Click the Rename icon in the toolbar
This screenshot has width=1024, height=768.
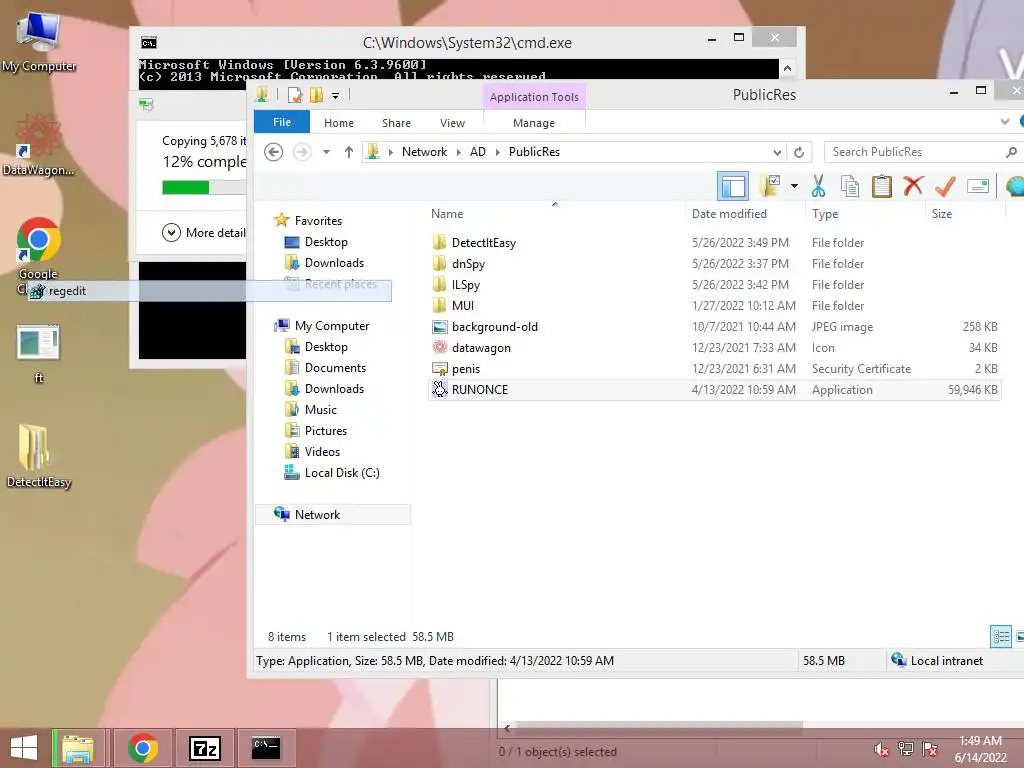978,186
